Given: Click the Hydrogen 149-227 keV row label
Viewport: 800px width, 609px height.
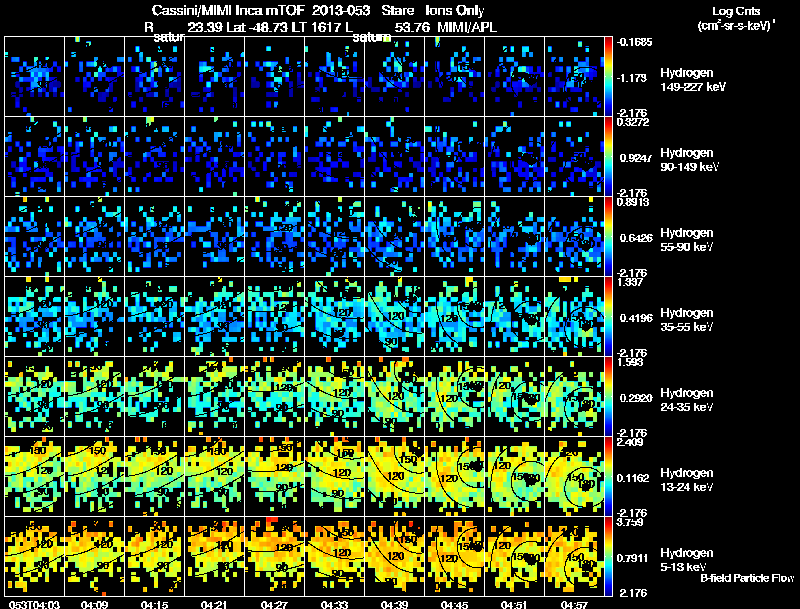Looking at the screenshot, I should 693,80.
